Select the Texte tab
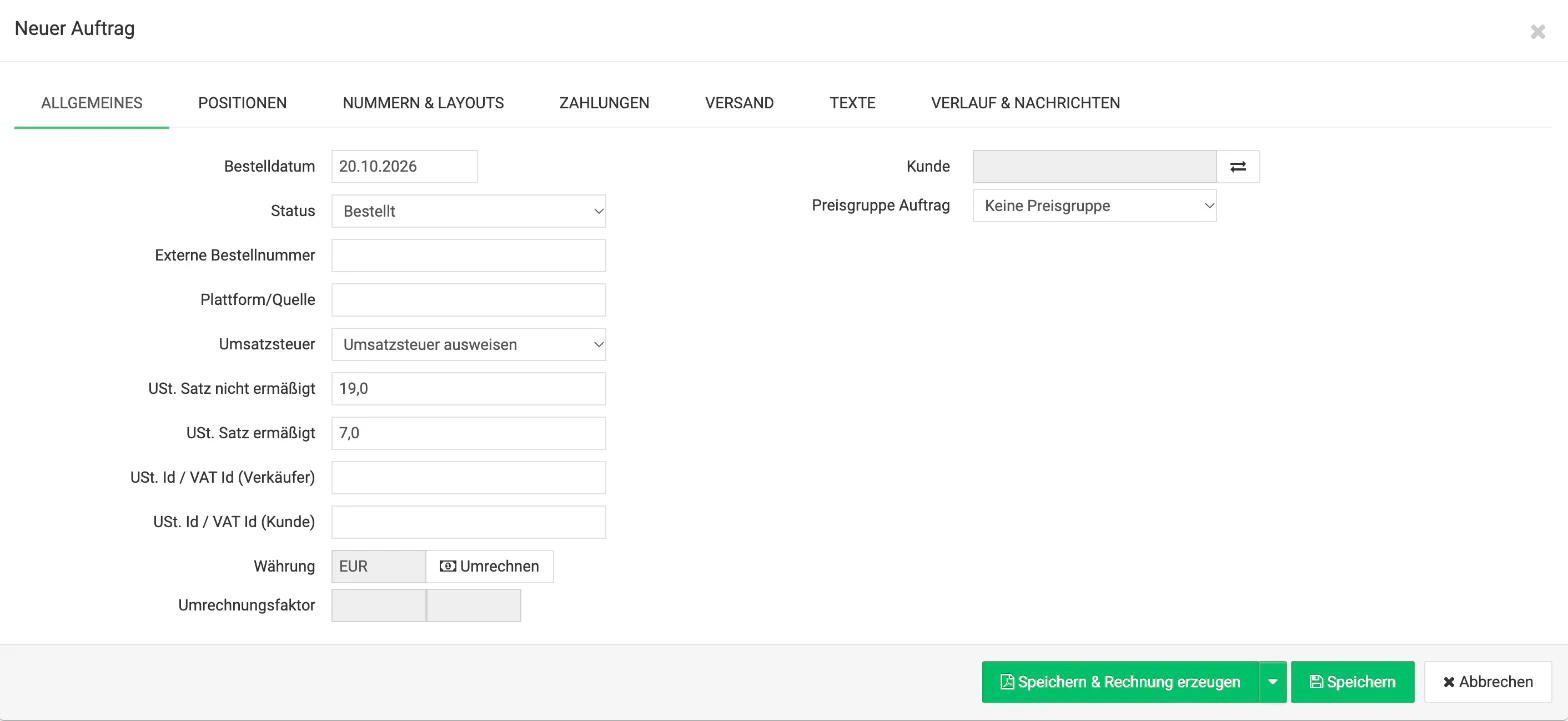 click(853, 103)
